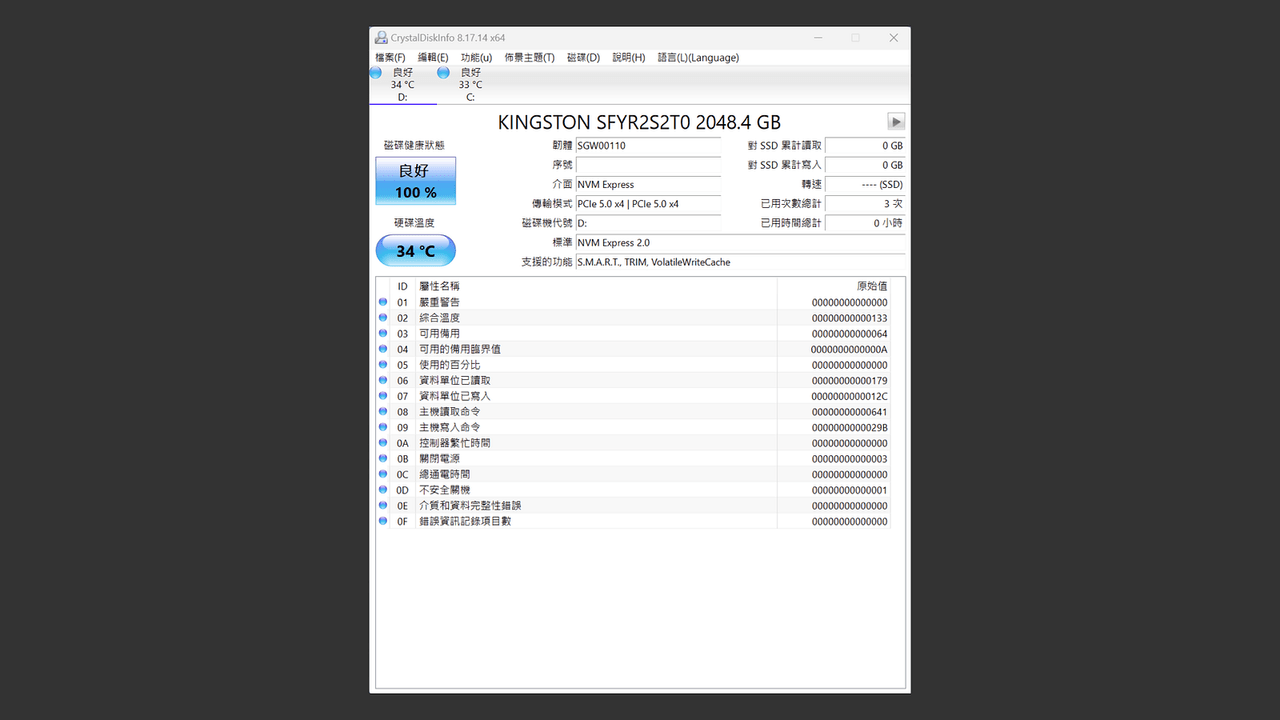Click the blue status dot for attribute 0F
The width and height of the screenshot is (1280, 720).
pos(383,521)
